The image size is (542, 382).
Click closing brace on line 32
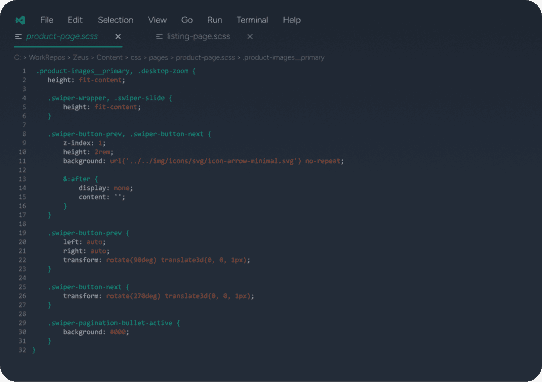(x=34, y=350)
